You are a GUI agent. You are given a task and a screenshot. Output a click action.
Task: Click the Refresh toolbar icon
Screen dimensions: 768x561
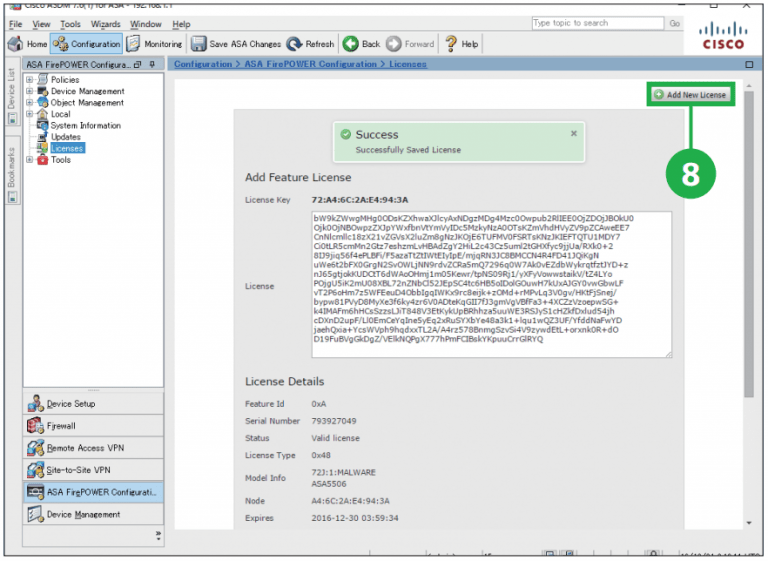coord(294,44)
